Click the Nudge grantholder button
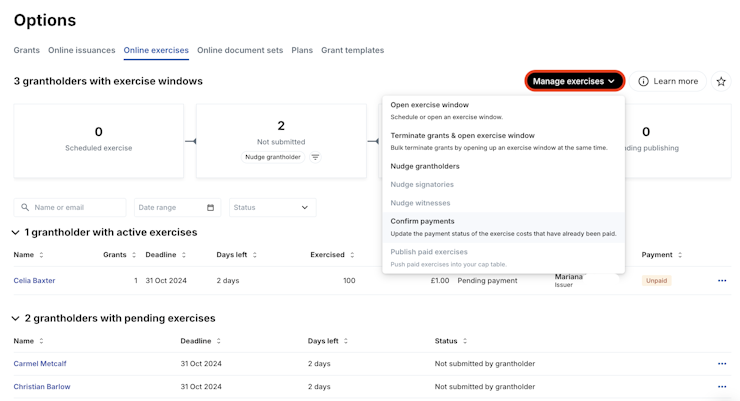This screenshot has height=401, width=740. 272,157
